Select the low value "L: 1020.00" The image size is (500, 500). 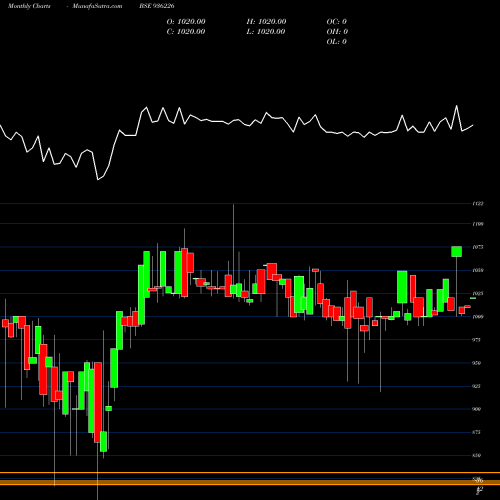(266, 32)
